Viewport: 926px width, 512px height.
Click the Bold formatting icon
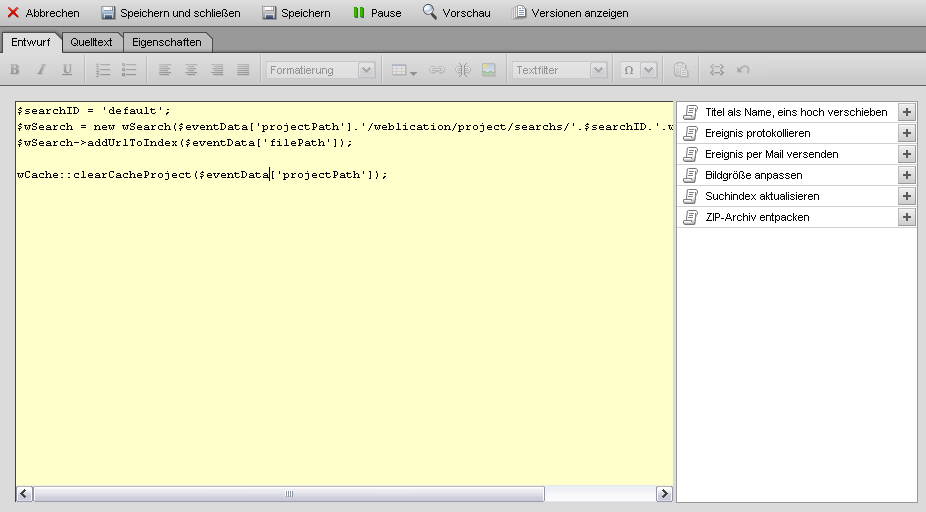tap(15, 70)
